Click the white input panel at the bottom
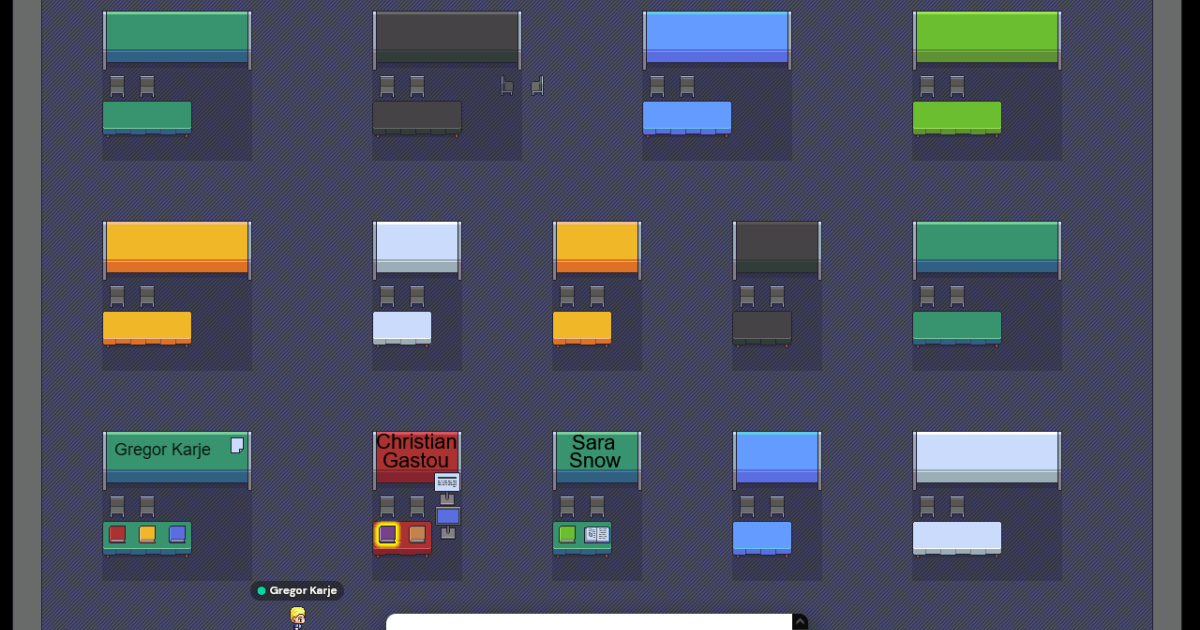Viewport: 1200px width, 630px height. click(x=590, y=622)
